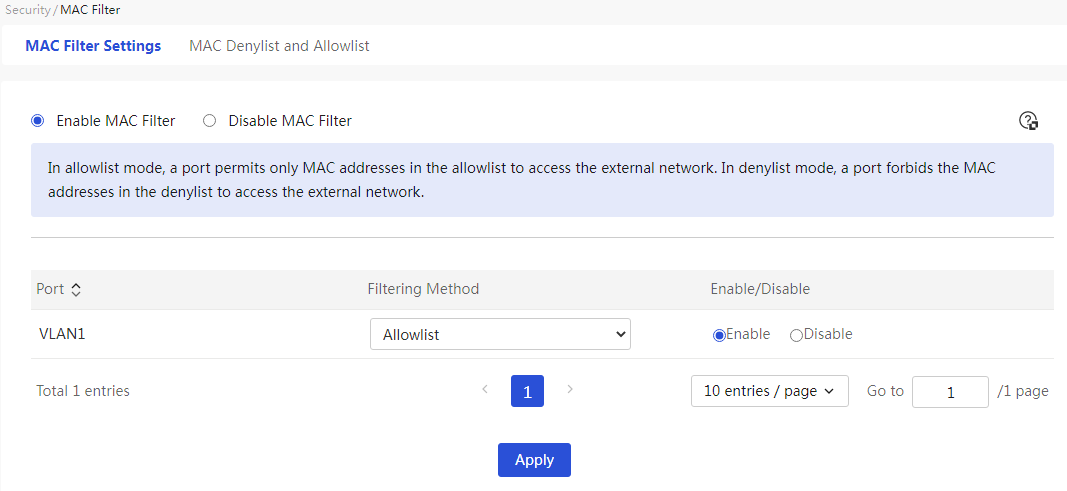Click the VLAN1 port cell

[62, 334]
